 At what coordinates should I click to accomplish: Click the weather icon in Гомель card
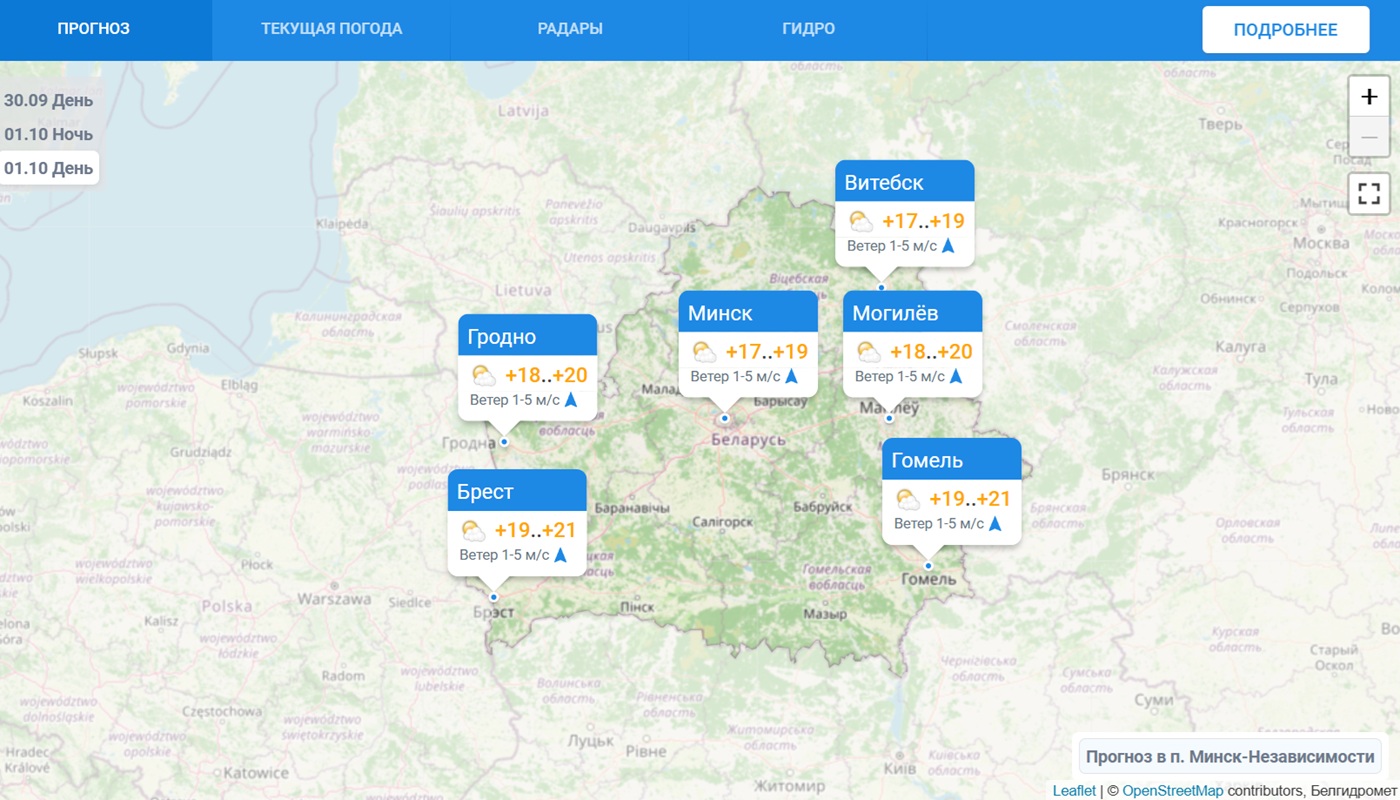(x=908, y=499)
